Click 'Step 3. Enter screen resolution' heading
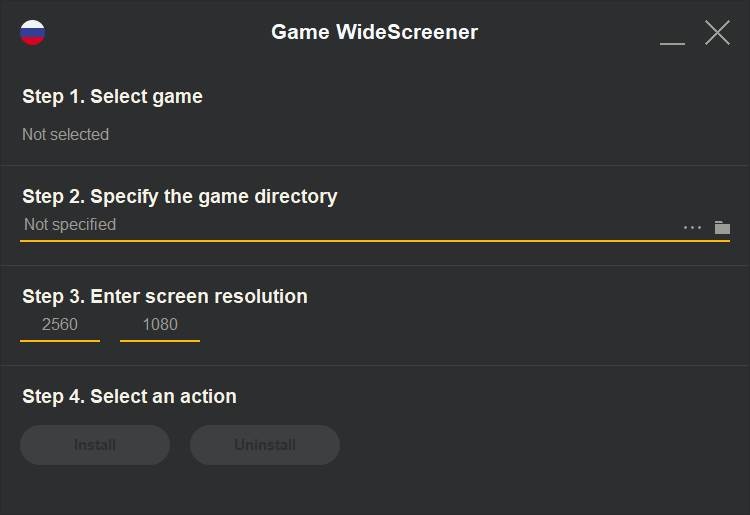750x515 pixels. click(165, 296)
